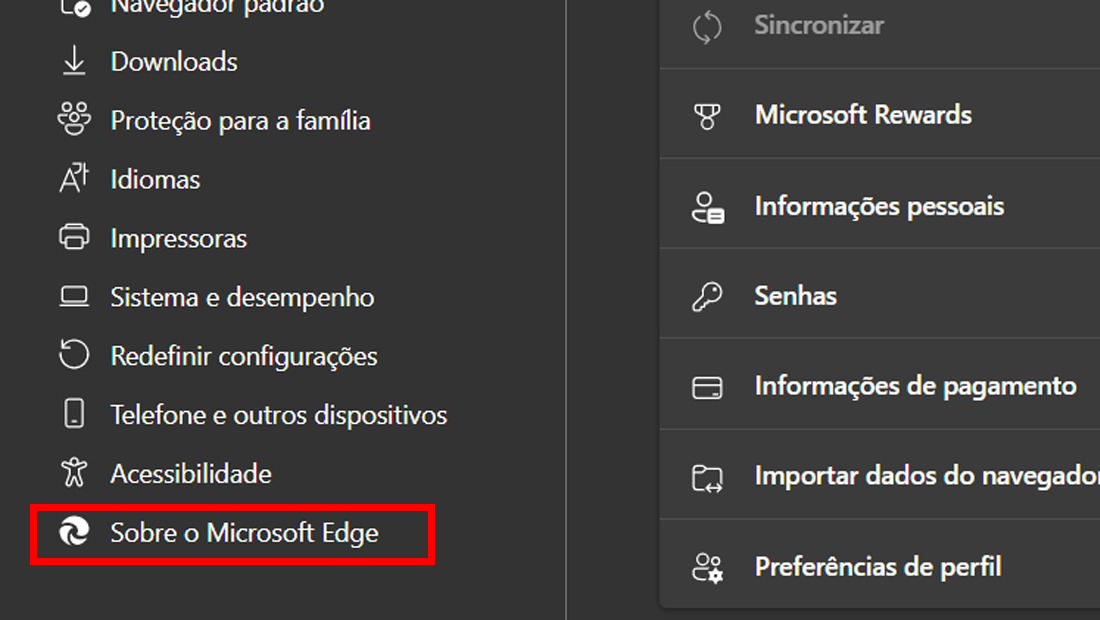Screen dimensions: 1100x620
Task: Select the Sistema e desempenho monitor icon
Action: coord(73,297)
